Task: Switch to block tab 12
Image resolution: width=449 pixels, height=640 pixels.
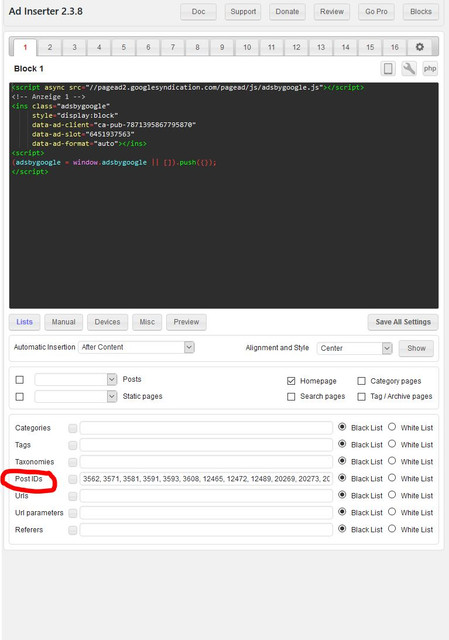Action: coord(296,47)
